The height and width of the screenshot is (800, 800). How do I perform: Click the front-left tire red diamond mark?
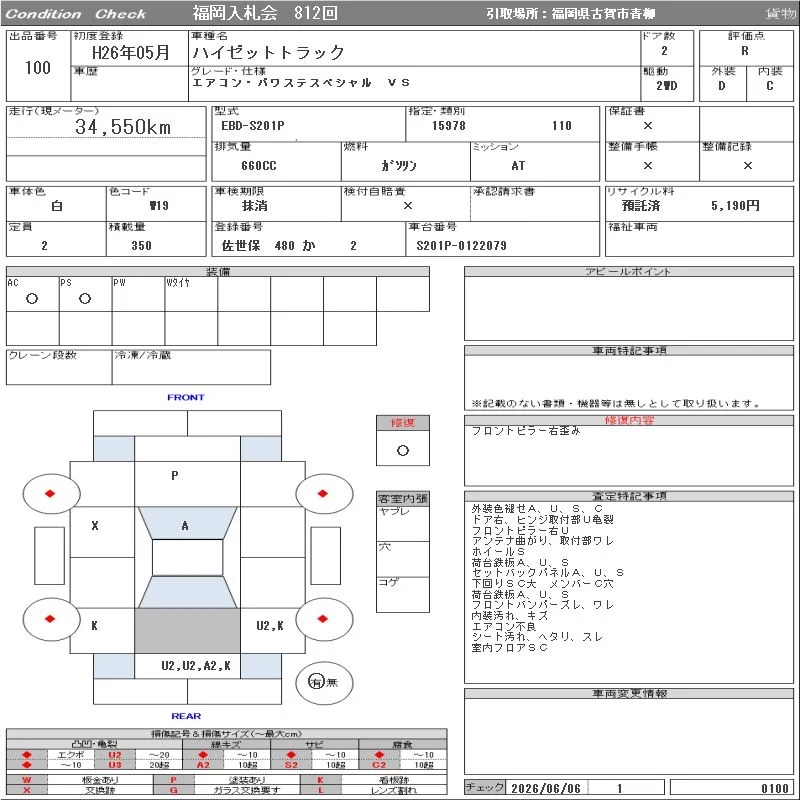tap(50, 493)
